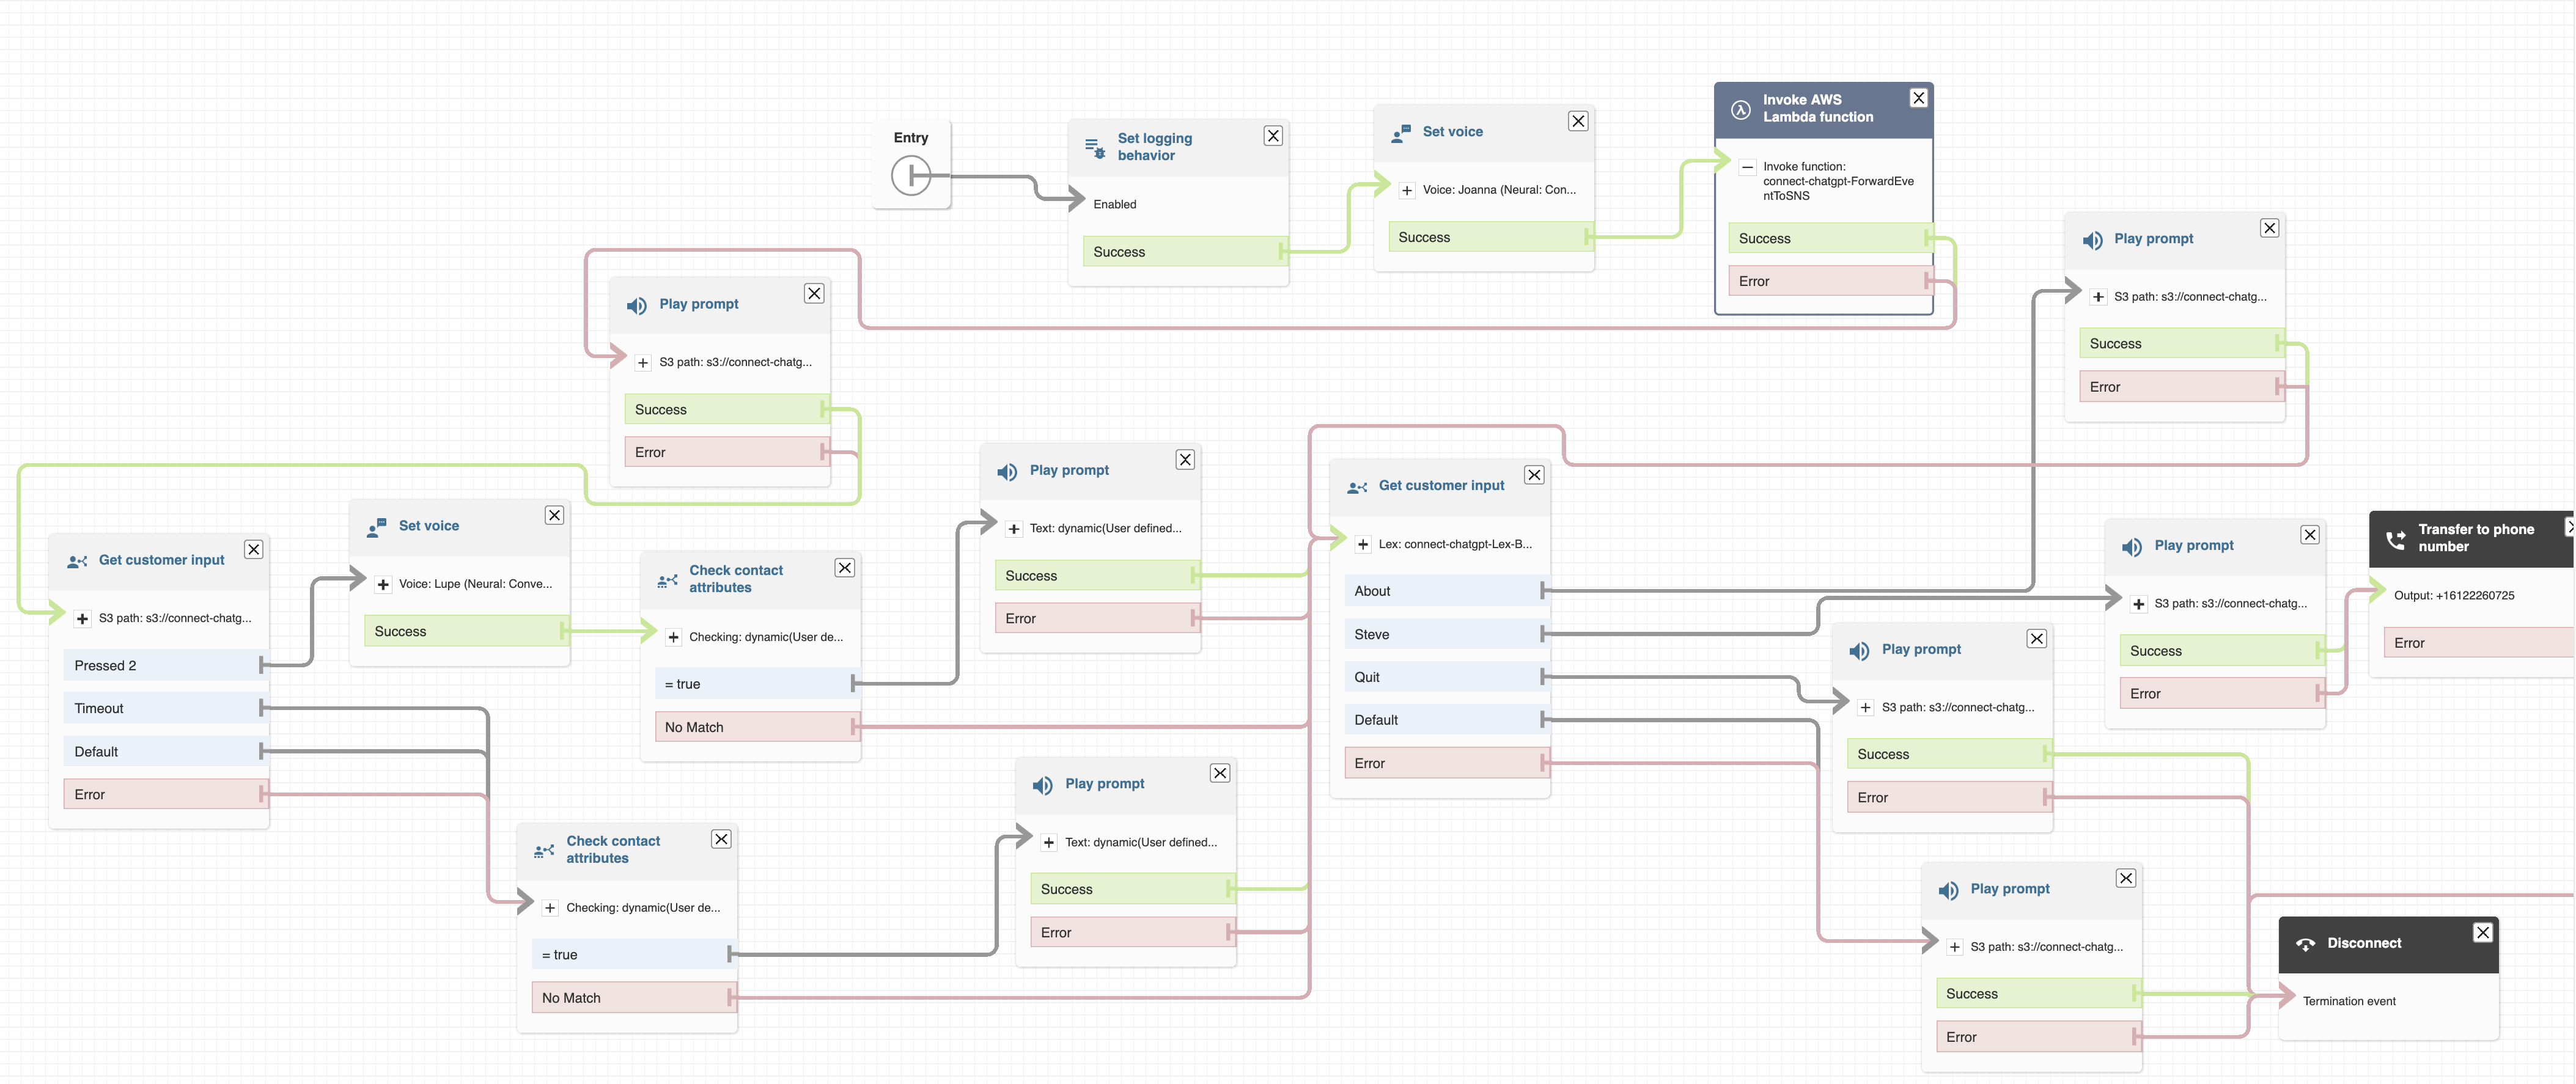This screenshot has height=1084, width=2576.
Task: Click Transfer to phone number icon
Action: (2395, 539)
